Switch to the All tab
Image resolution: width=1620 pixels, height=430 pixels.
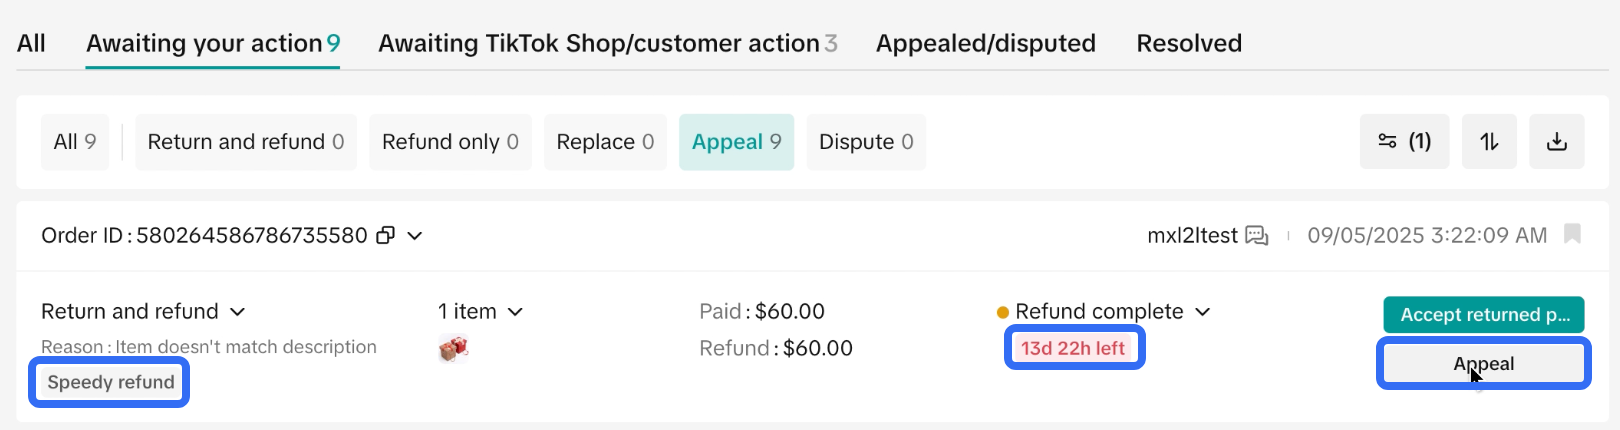(x=31, y=44)
